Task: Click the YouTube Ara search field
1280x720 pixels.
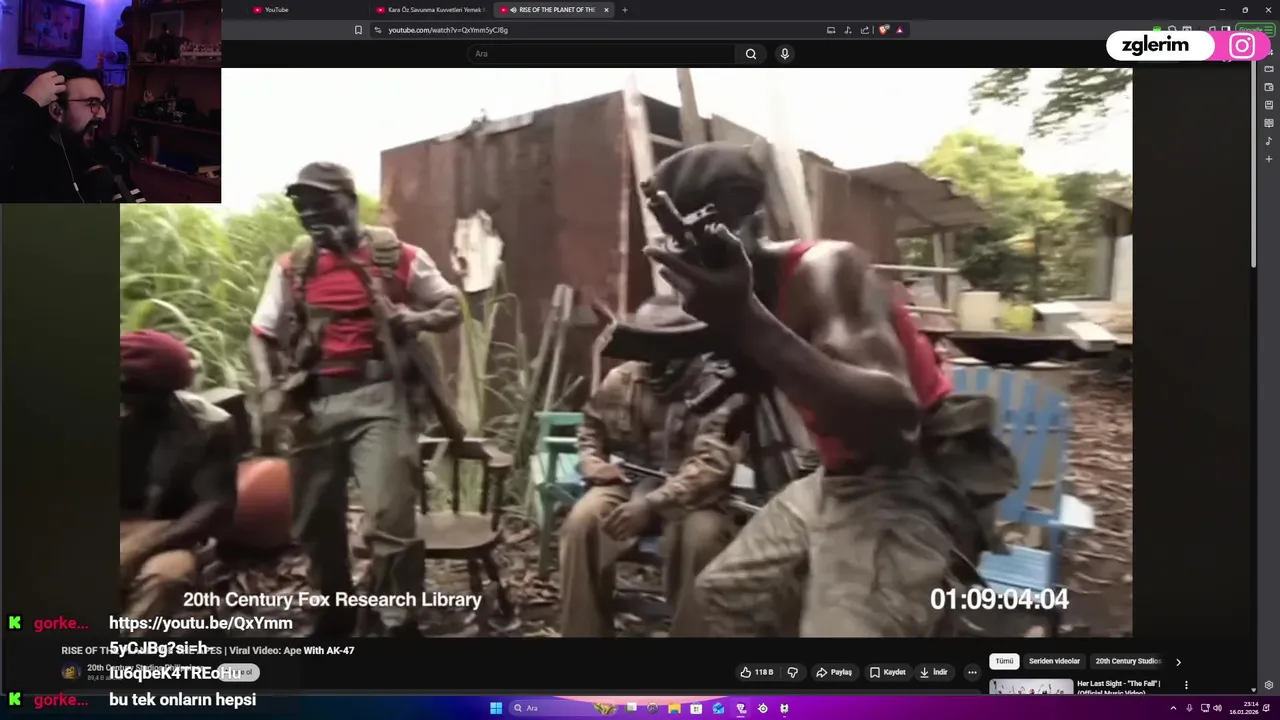Action: [600, 54]
